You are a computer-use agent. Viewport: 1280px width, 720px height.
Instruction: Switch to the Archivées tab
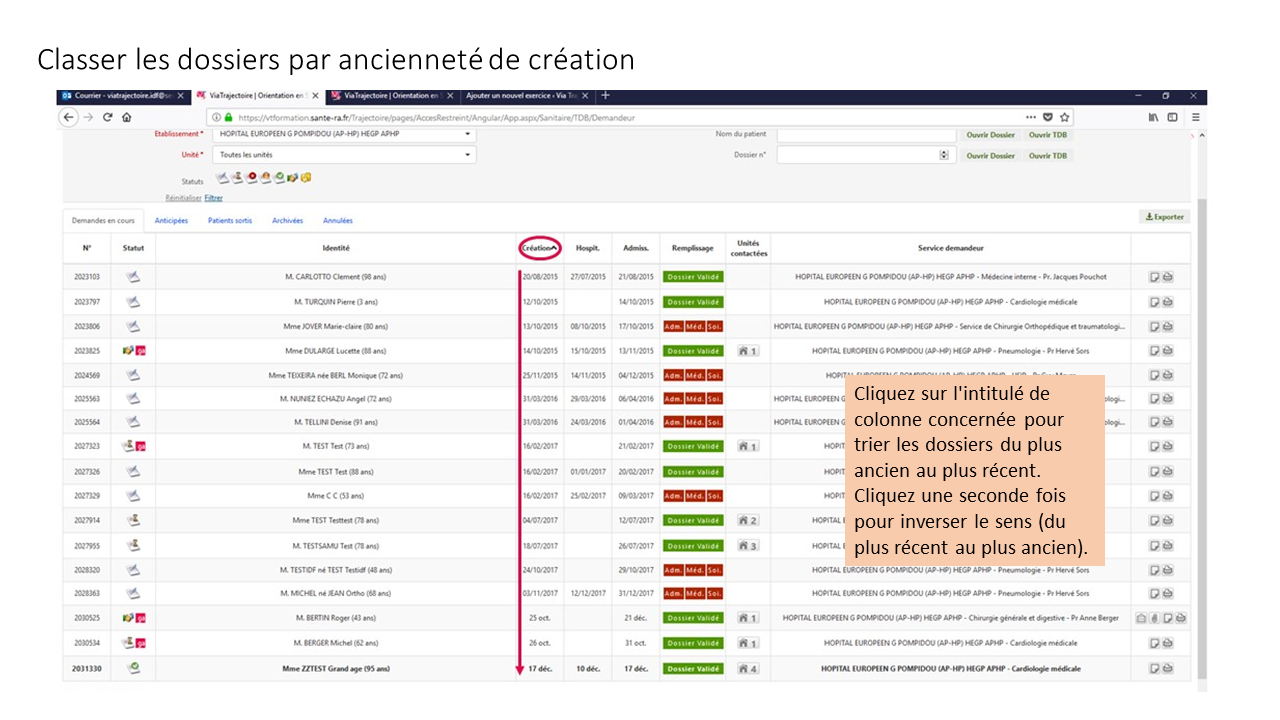(287, 221)
